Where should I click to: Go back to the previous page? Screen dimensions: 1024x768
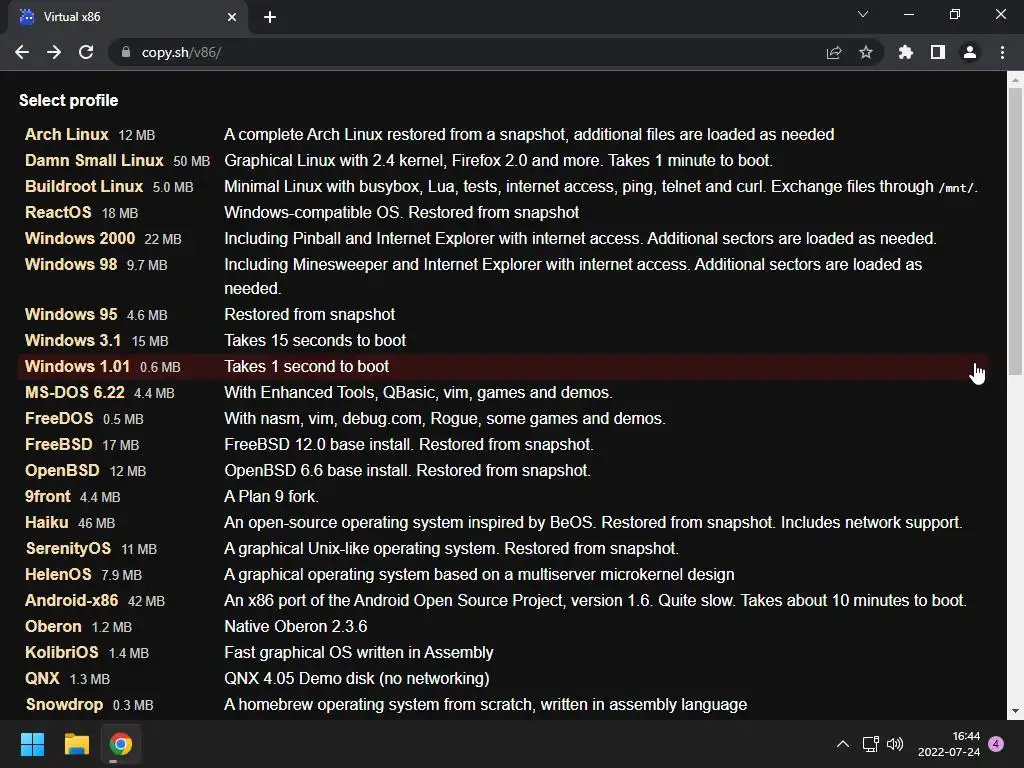point(22,52)
